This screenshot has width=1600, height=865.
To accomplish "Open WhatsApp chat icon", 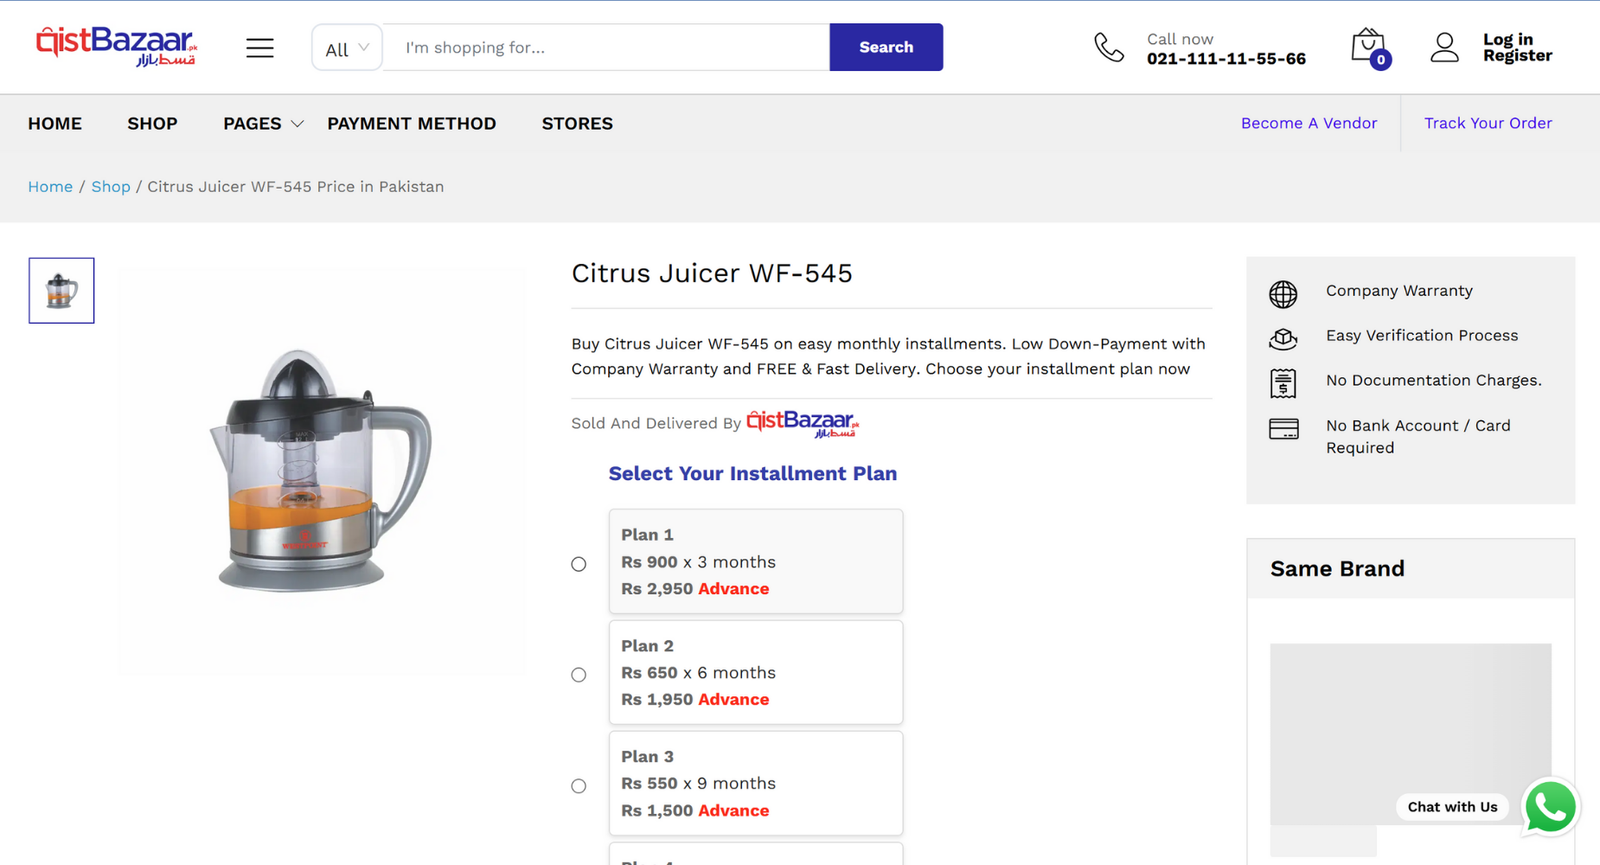I will point(1550,807).
